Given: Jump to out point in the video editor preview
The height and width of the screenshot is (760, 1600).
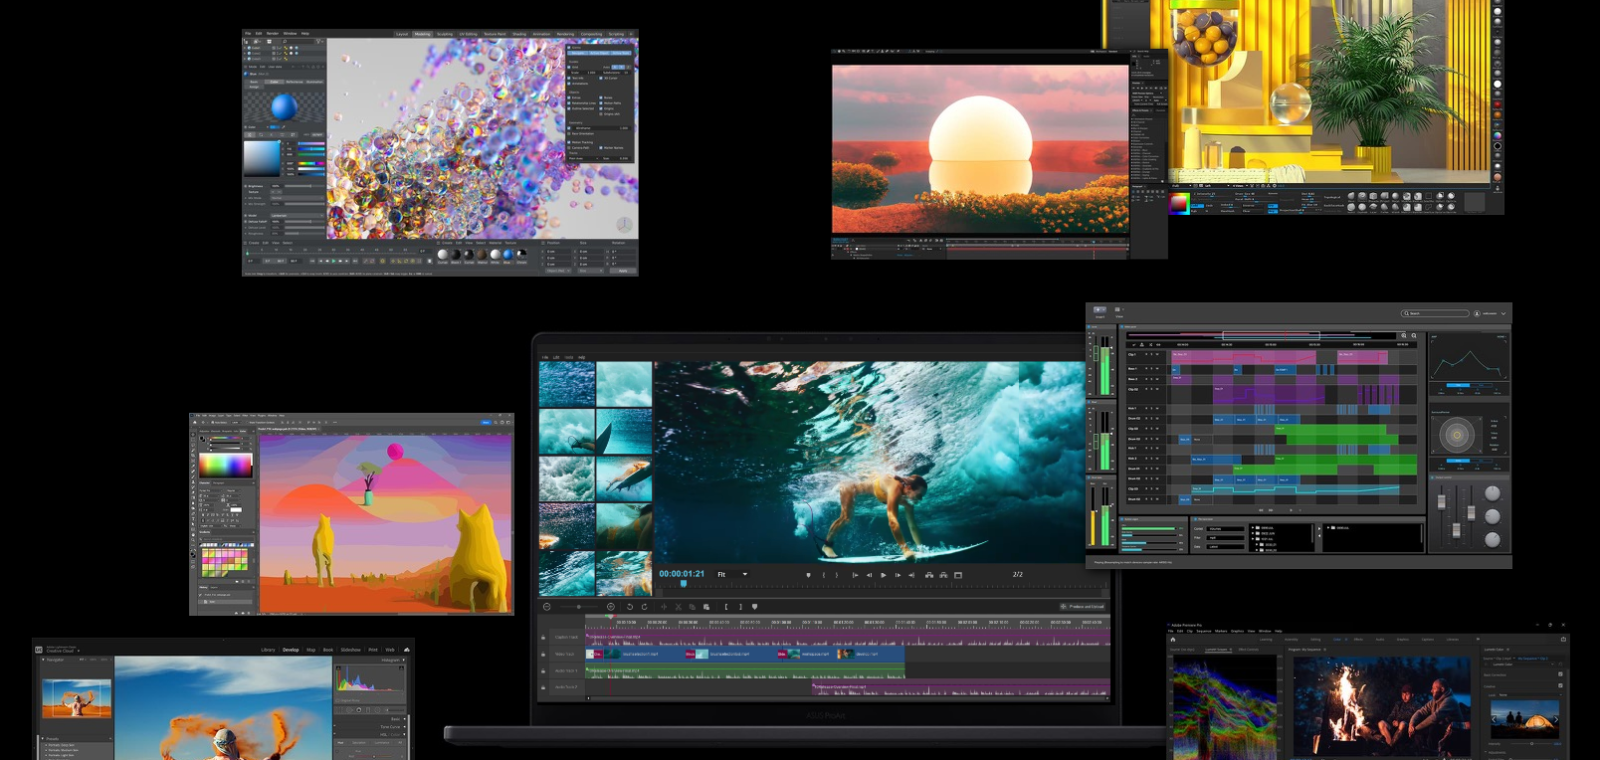Looking at the screenshot, I should [x=912, y=575].
